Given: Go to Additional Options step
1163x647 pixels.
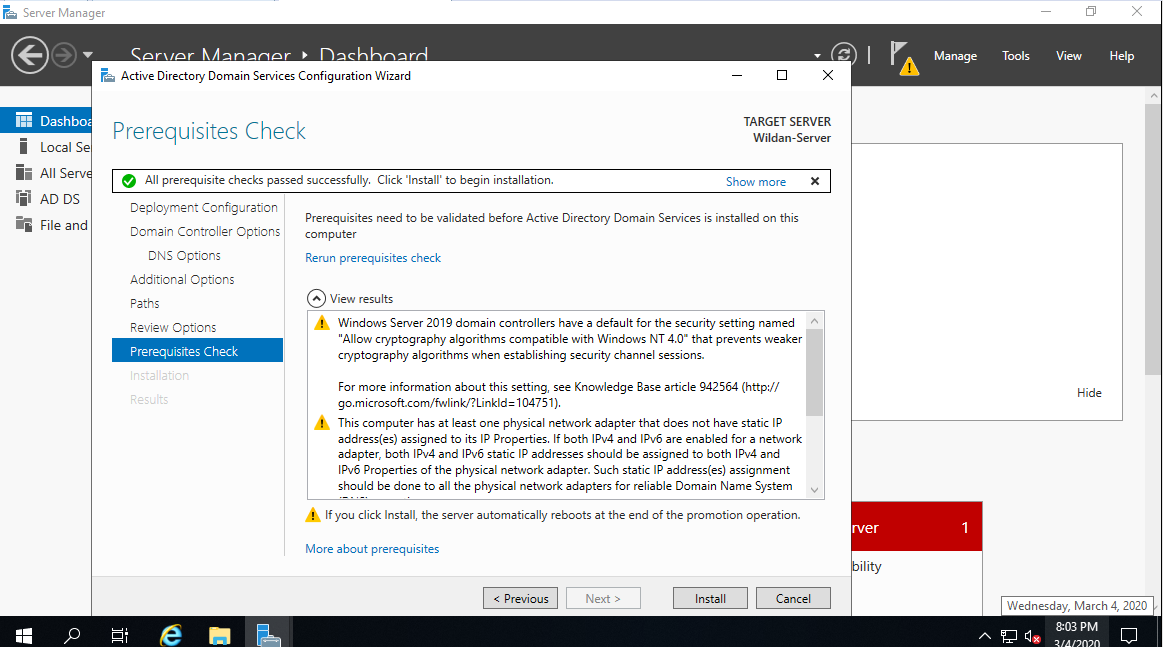Looking at the screenshot, I should click(x=182, y=280).
